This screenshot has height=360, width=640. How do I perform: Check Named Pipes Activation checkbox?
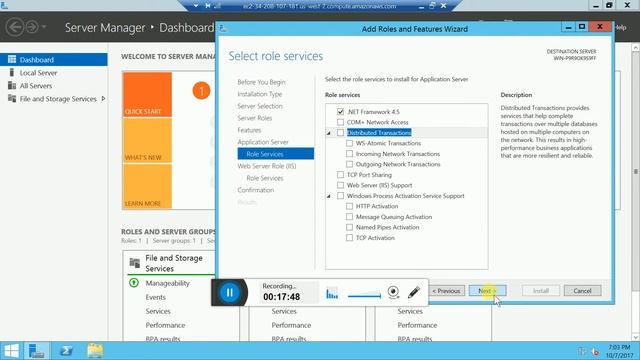pos(349,227)
